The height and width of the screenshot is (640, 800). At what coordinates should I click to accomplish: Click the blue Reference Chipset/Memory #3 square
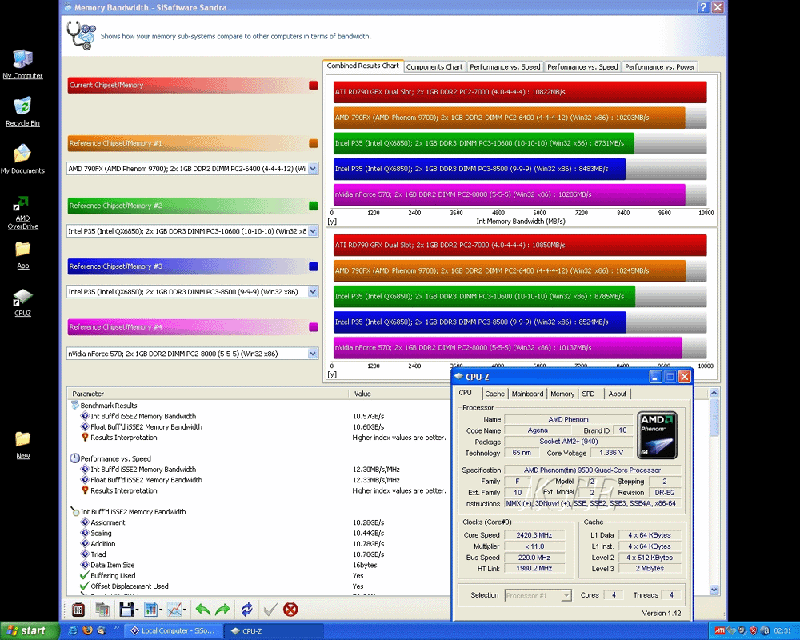coord(314,266)
